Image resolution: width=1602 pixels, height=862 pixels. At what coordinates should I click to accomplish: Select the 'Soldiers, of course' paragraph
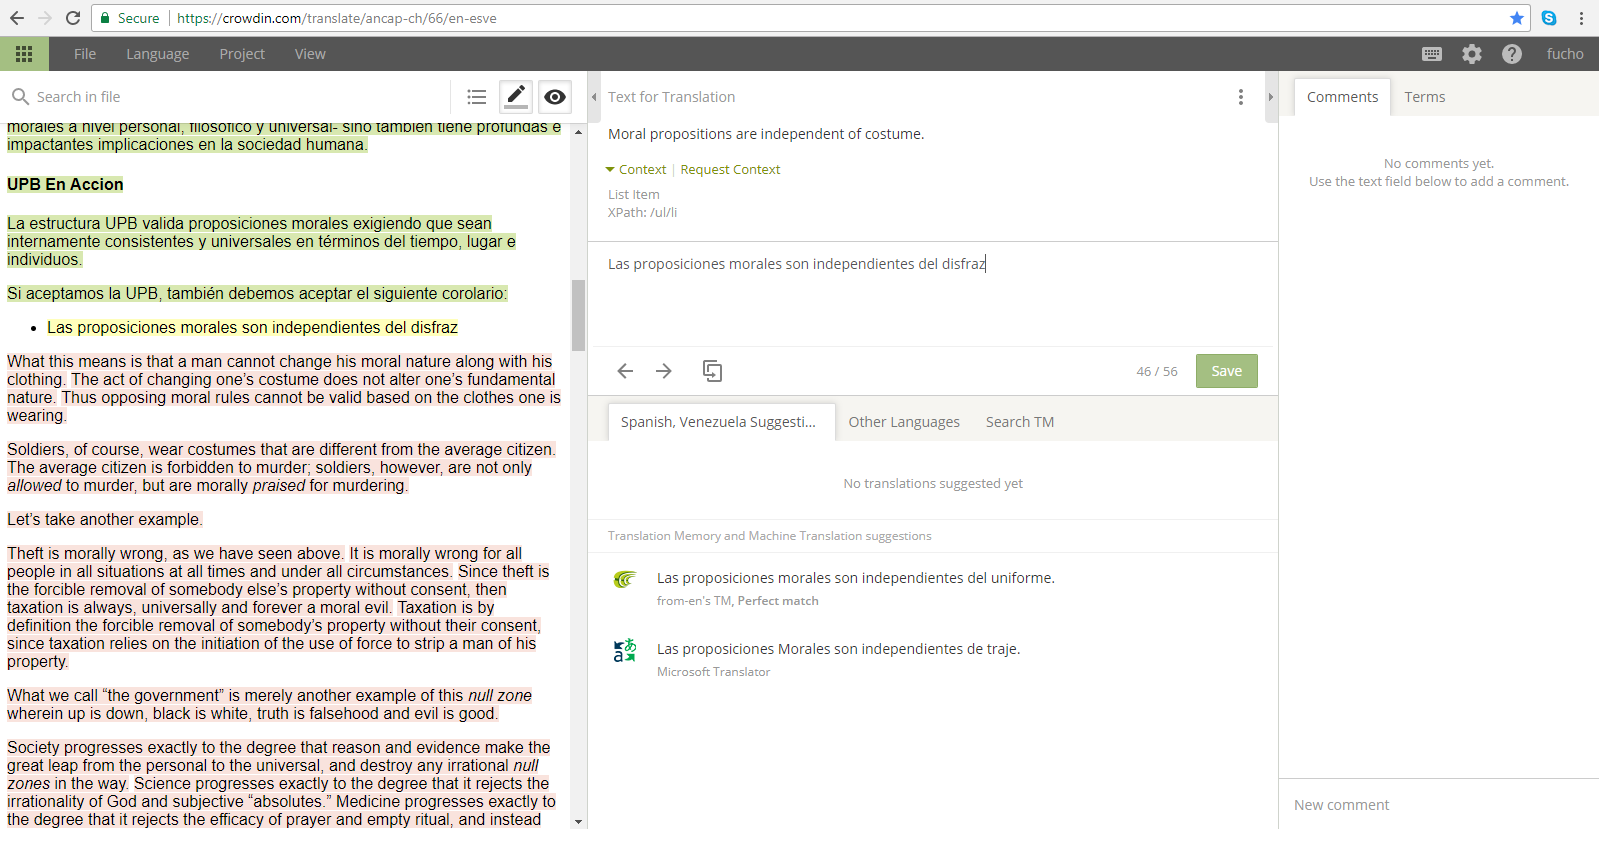281,468
